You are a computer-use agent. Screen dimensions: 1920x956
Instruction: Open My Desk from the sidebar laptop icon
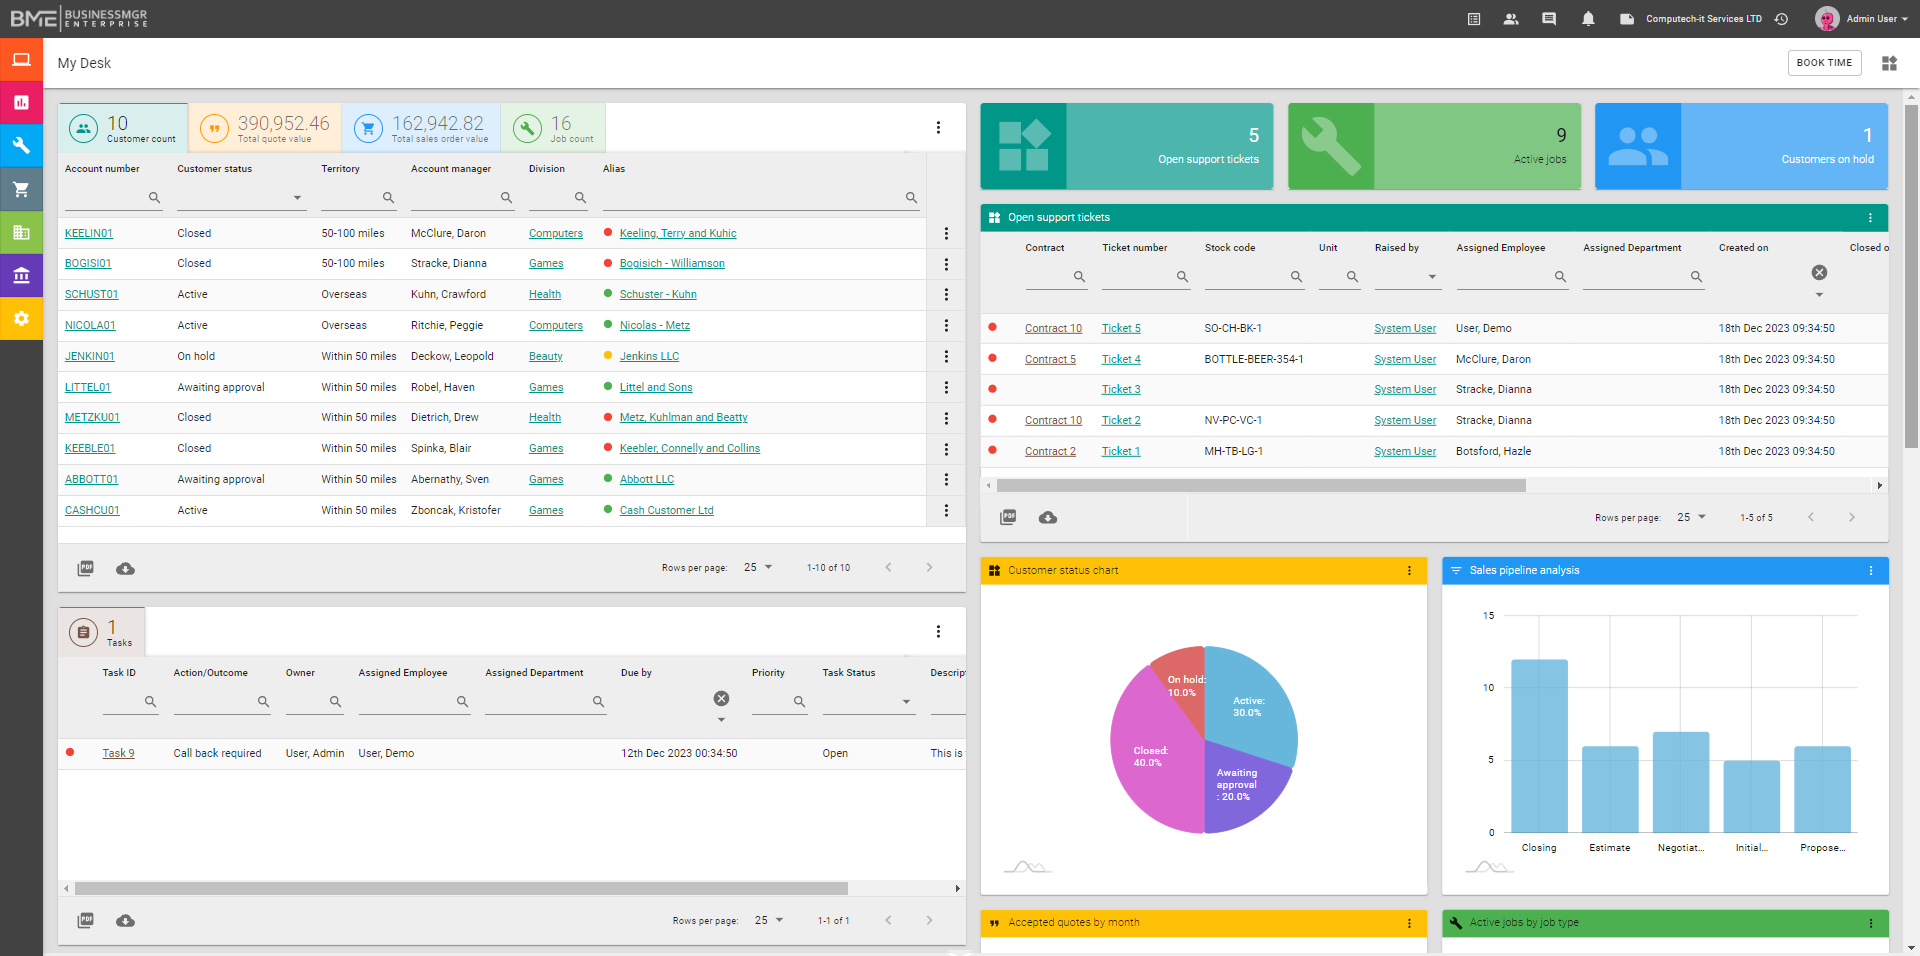22,60
